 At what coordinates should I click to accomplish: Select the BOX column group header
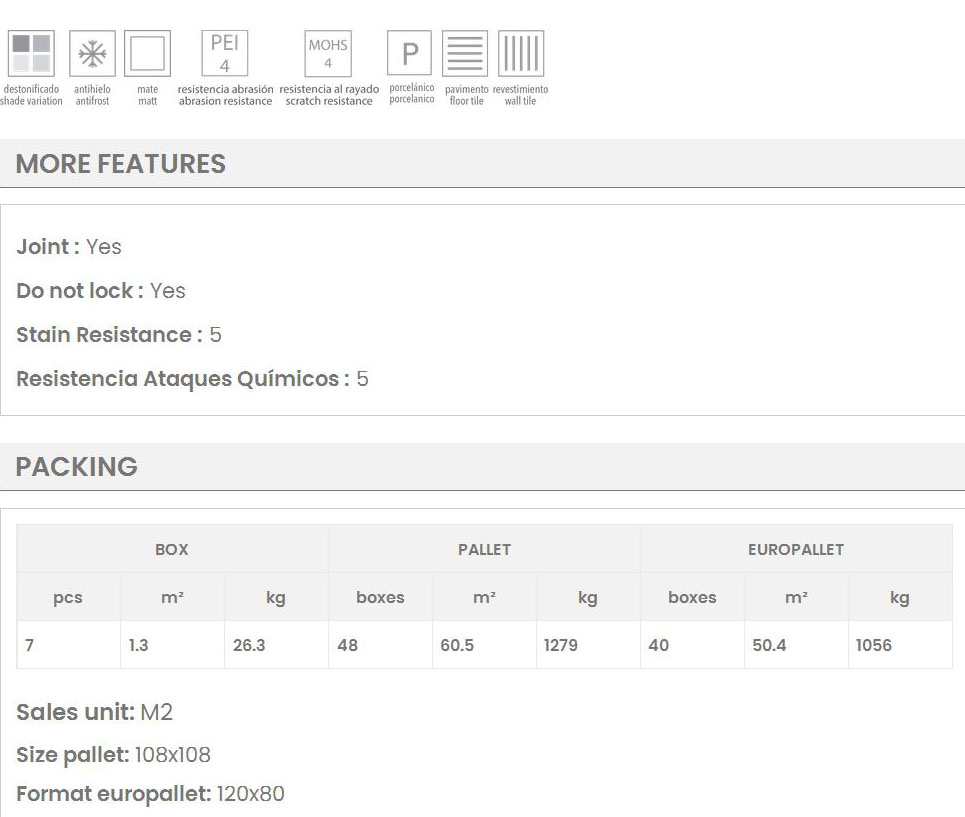pyautogui.click(x=172, y=549)
